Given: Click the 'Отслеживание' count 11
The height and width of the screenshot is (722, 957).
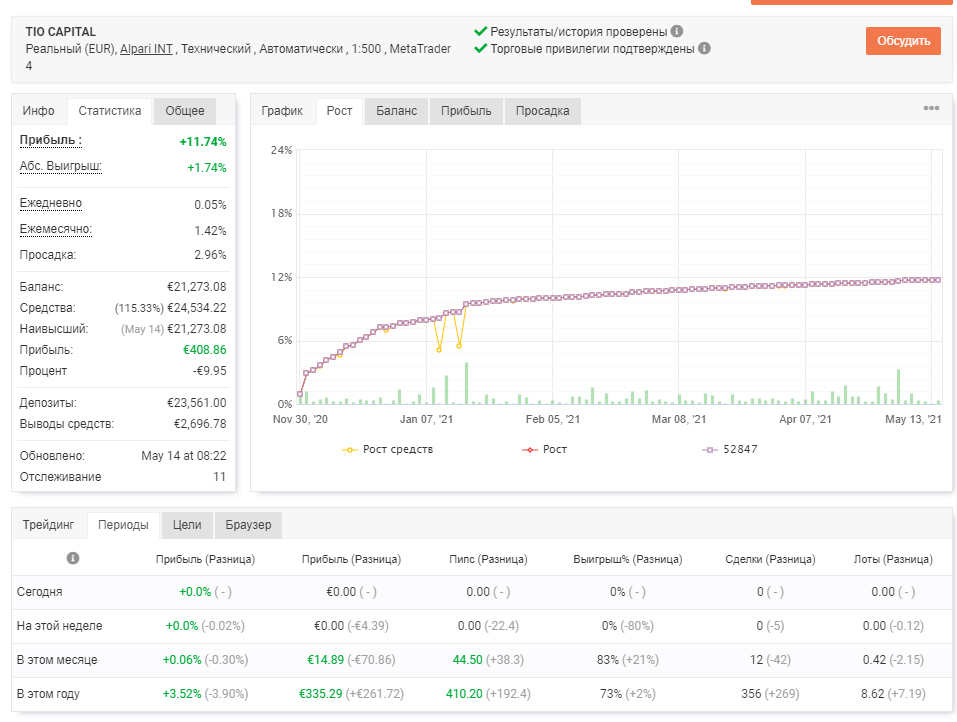Looking at the screenshot, I should 220,477.
